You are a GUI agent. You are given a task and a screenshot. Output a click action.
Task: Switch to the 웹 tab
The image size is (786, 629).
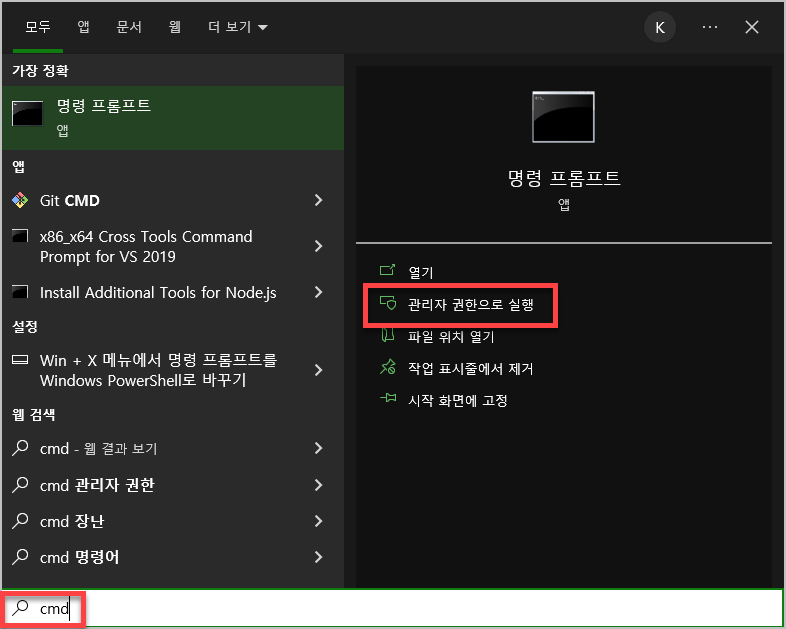coord(174,27)
